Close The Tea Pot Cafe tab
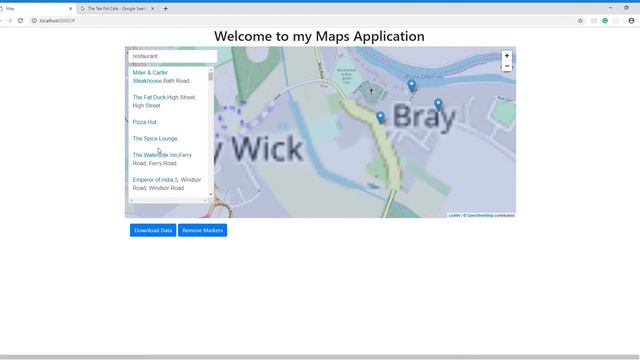 pos(152,8)
